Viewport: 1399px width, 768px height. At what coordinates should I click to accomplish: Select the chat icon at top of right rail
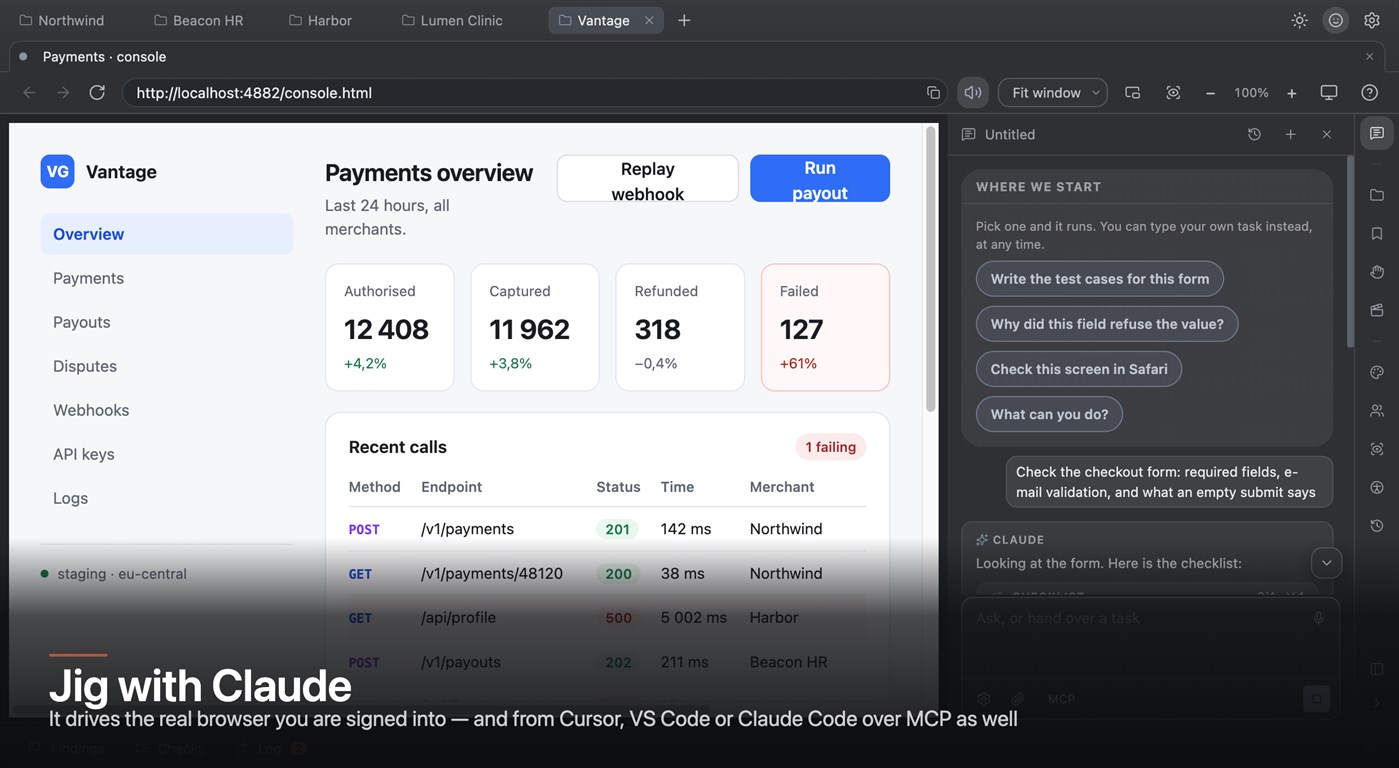pyautogui.click(x=1377, y=133)
